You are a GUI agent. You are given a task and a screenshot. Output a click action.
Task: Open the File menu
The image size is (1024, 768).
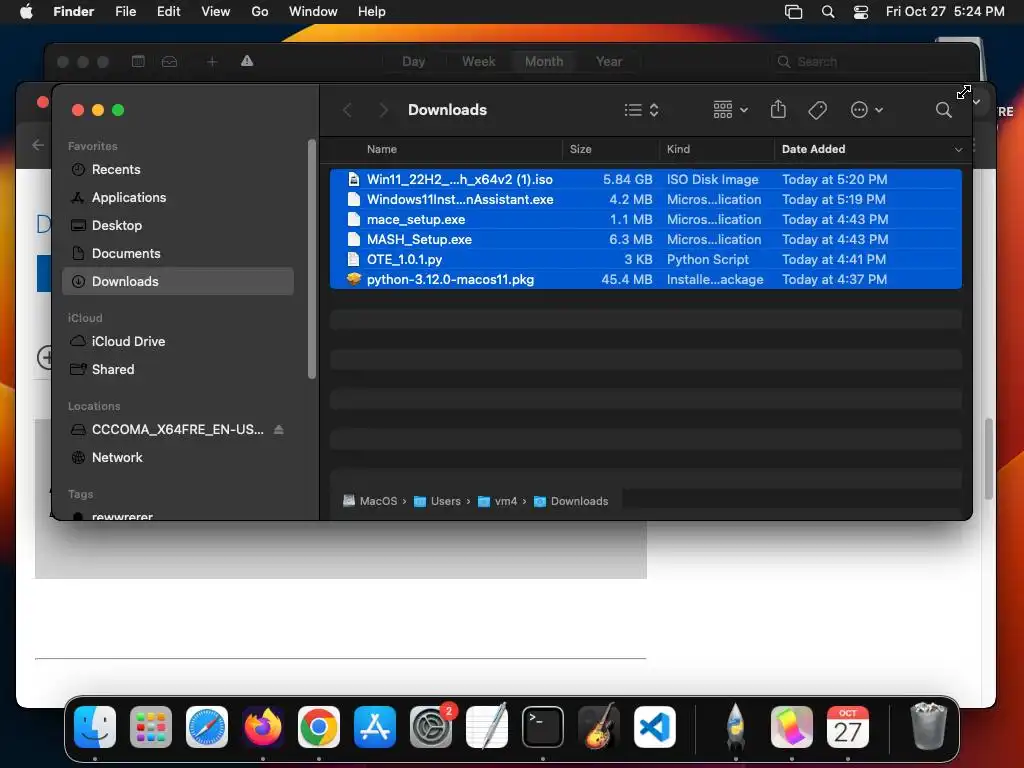(x=125, y=12)
